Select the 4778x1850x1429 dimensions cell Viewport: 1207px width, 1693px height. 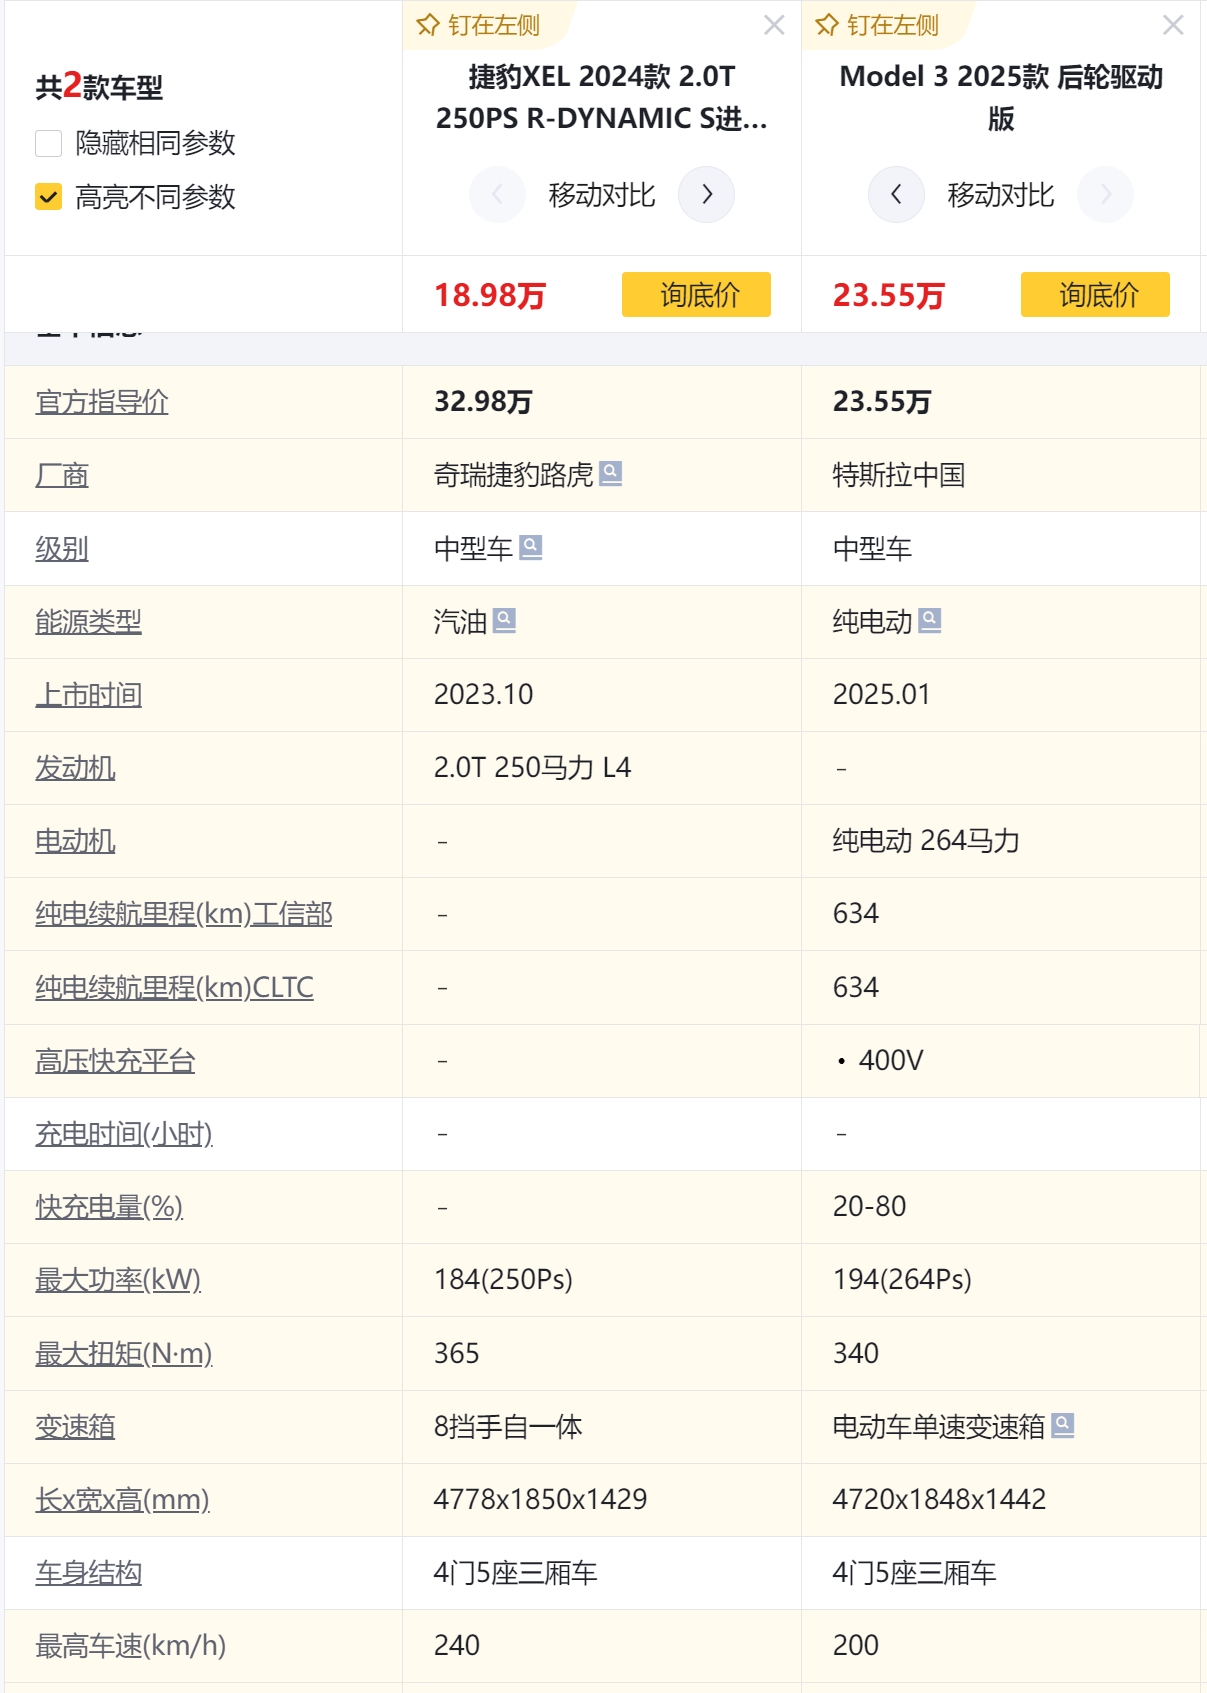540,1499
